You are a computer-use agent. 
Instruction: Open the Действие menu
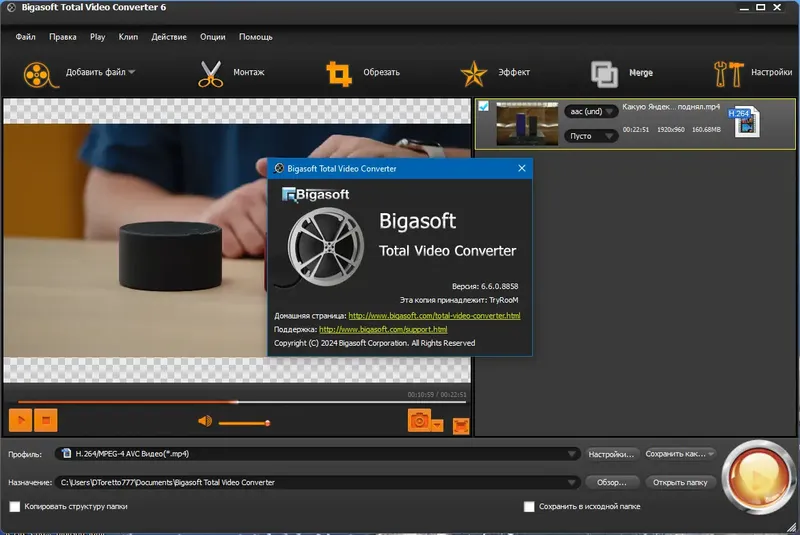[x=169, y=37]
